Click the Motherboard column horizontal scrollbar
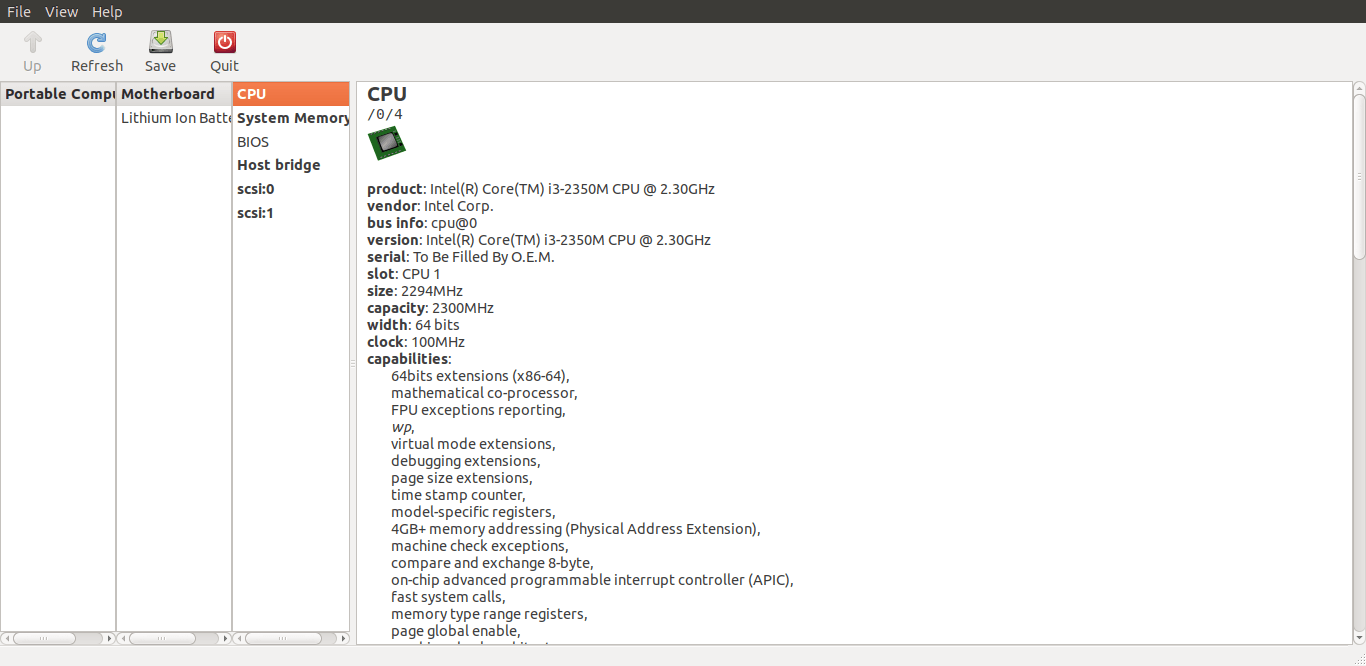Screen dimensions: 1366x666 click(x=160, y=638)
